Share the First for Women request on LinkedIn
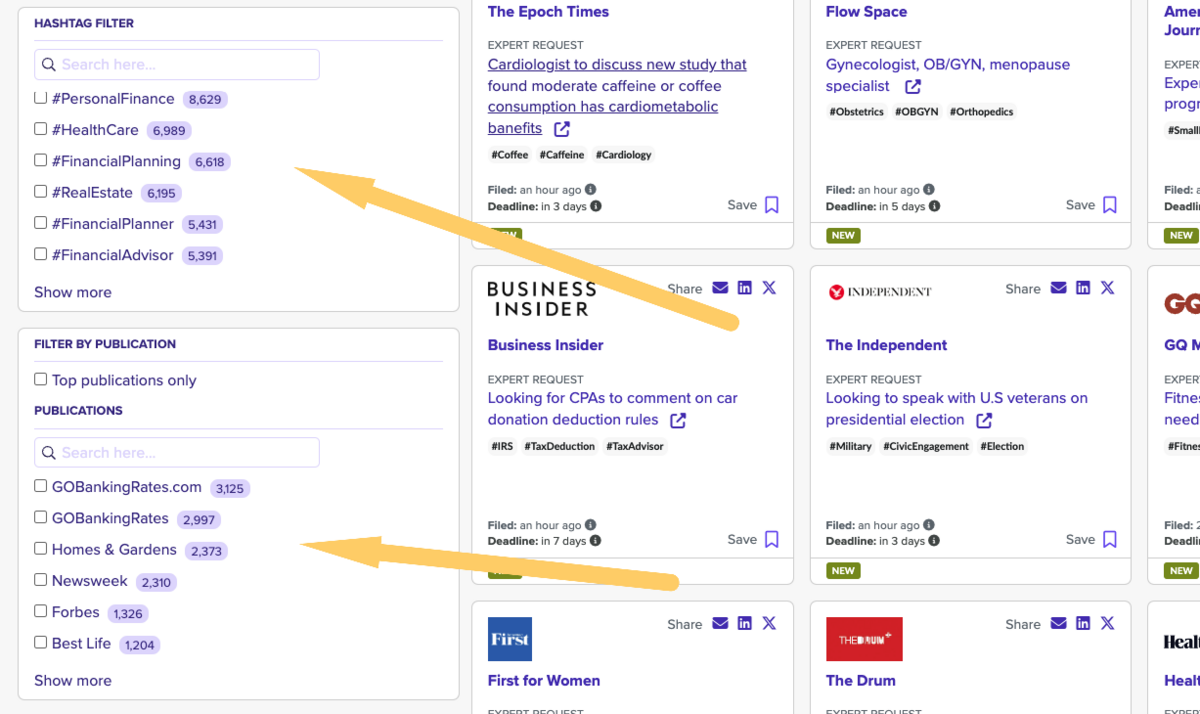Viewport: 1200px width, 714px height. 745,623
